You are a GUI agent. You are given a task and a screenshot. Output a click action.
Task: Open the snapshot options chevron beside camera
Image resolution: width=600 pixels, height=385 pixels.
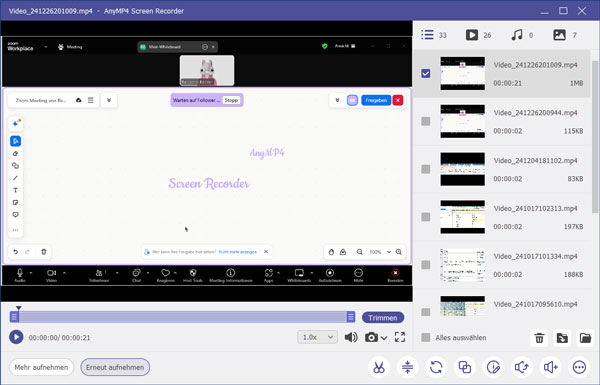click(384, 338)
